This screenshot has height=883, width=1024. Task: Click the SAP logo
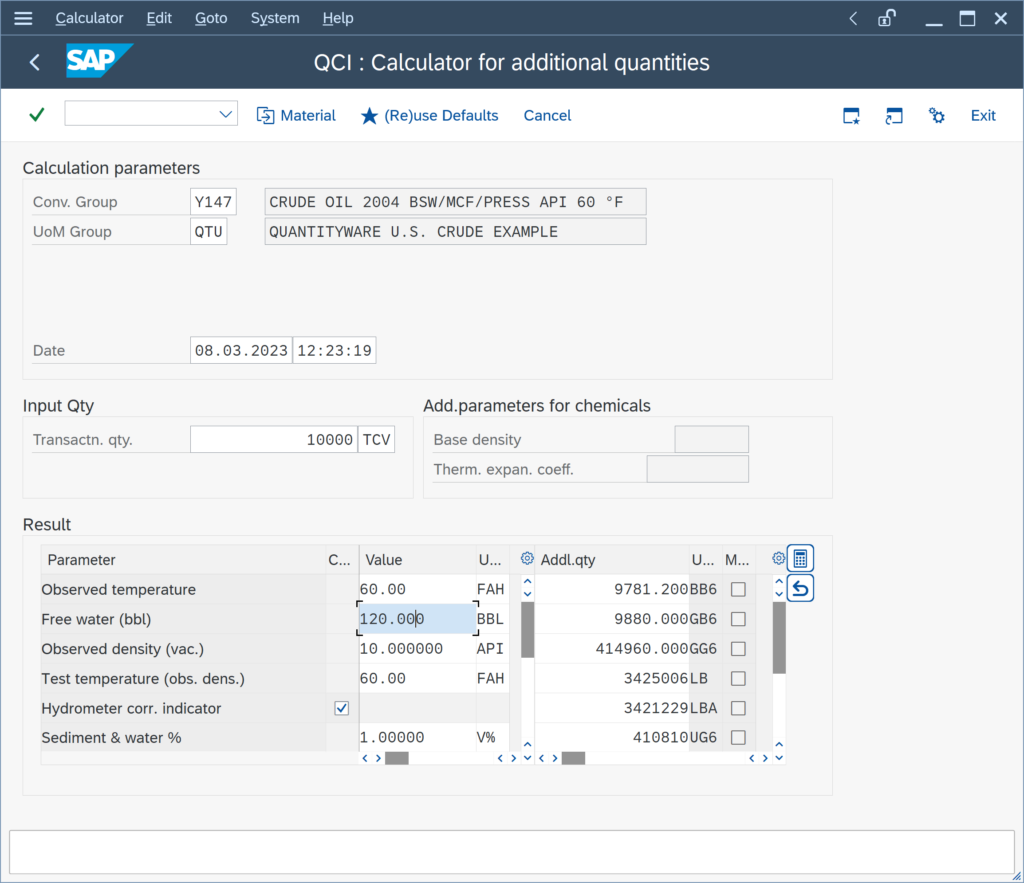(x=99, y=61)
